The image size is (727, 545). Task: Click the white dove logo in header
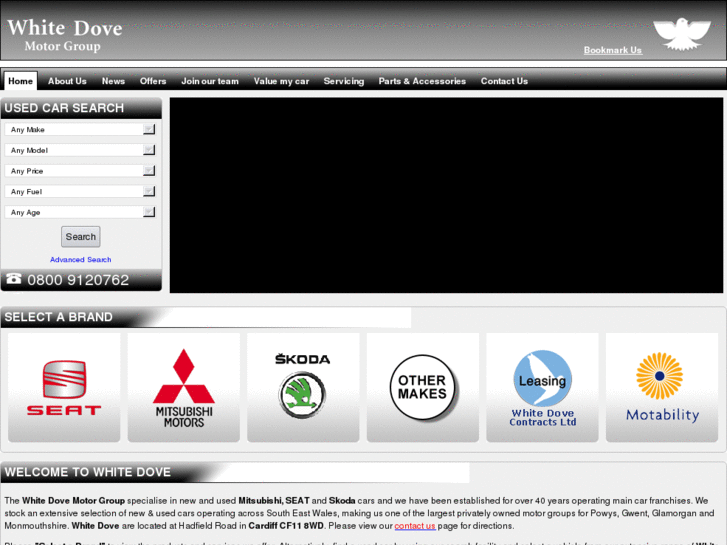pos(682,33)
